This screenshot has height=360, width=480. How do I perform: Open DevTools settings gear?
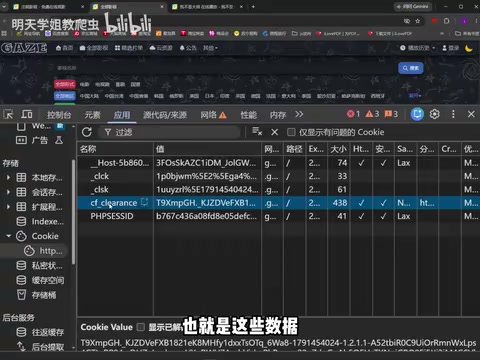point(434,114)
